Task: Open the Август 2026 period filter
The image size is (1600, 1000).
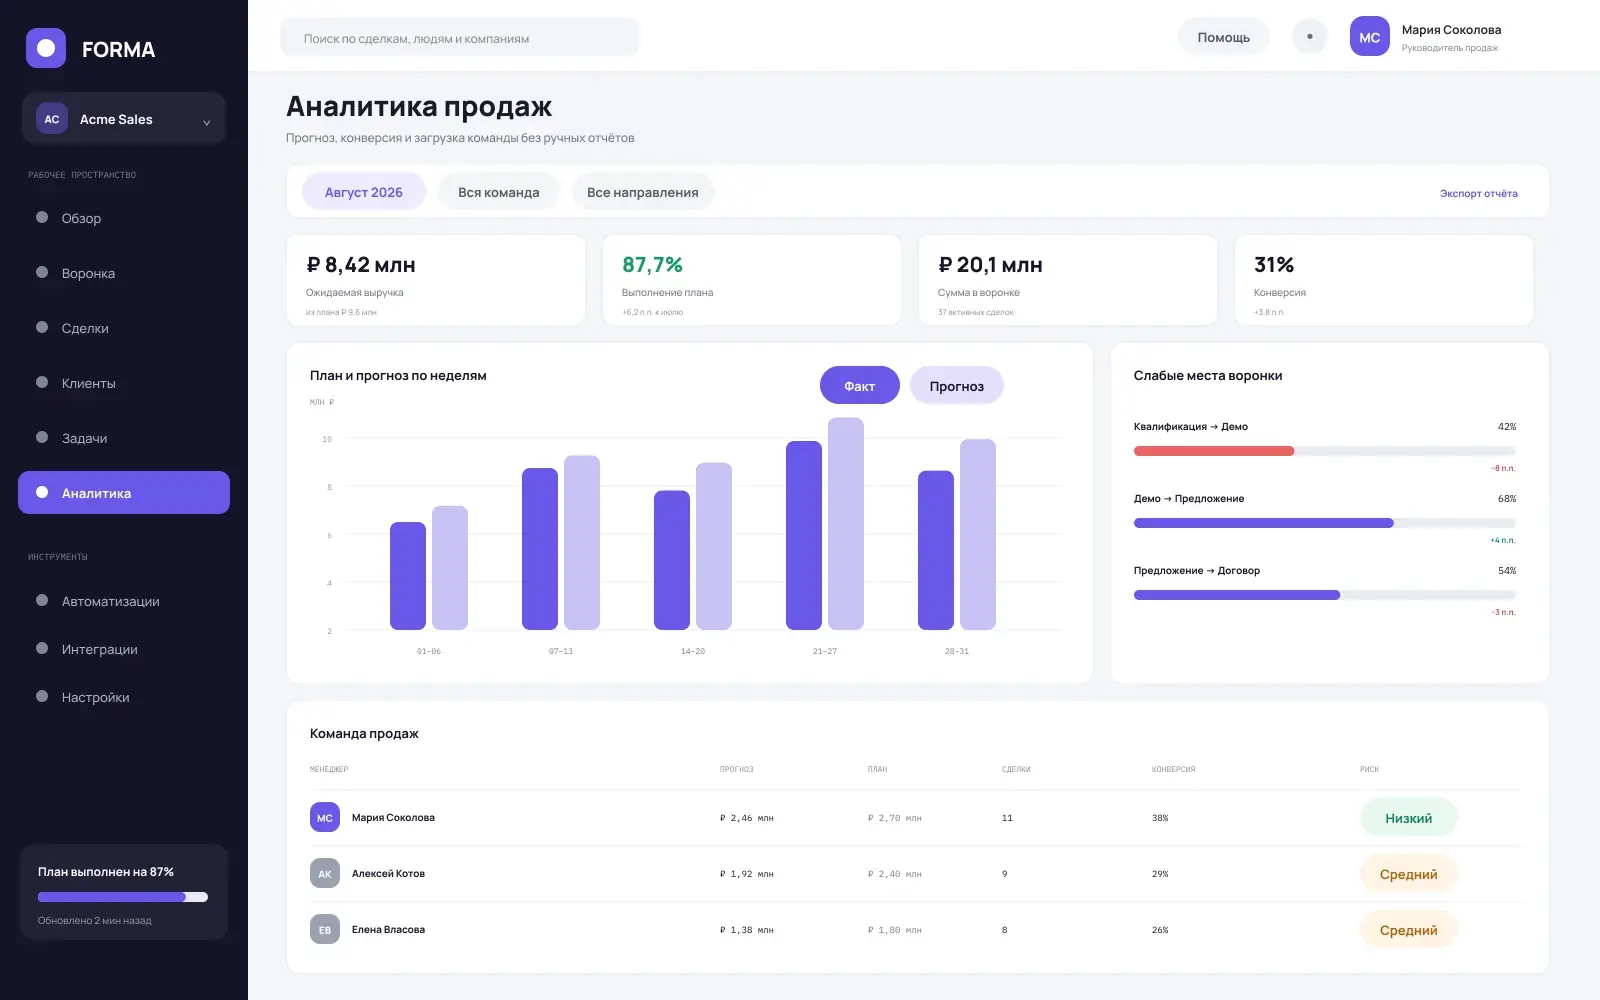Action: [x=364, y=192]
